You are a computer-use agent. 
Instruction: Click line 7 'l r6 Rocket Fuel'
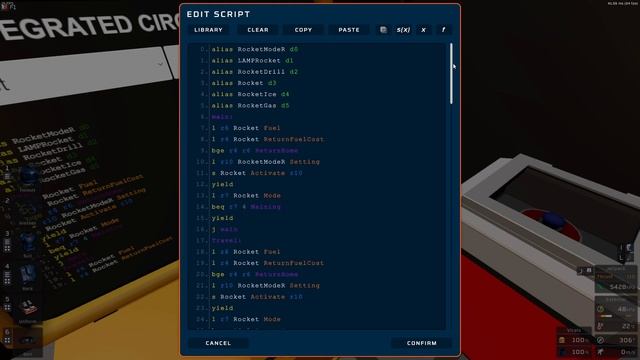(246, 128)
